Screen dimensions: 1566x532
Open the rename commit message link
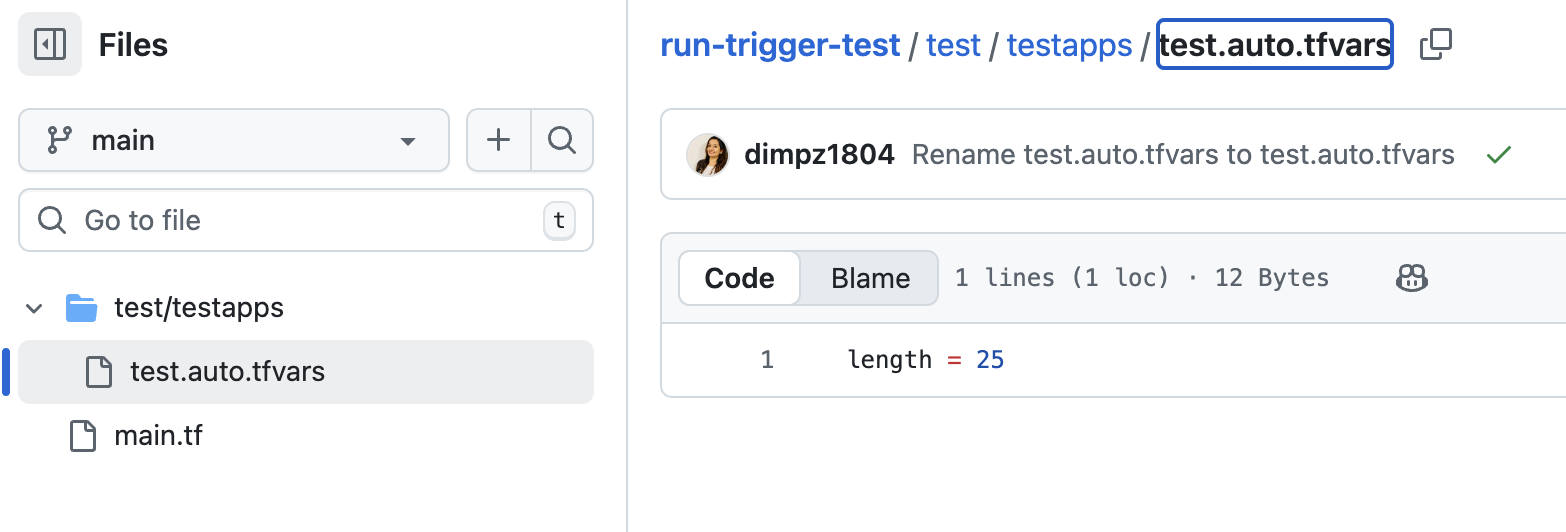point(1183,155)
